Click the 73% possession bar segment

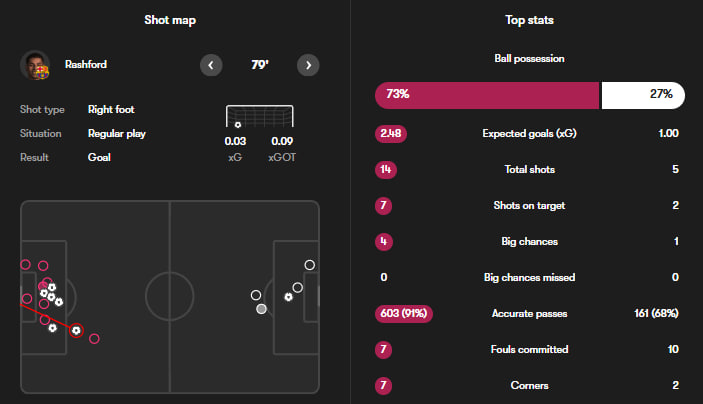487,95
